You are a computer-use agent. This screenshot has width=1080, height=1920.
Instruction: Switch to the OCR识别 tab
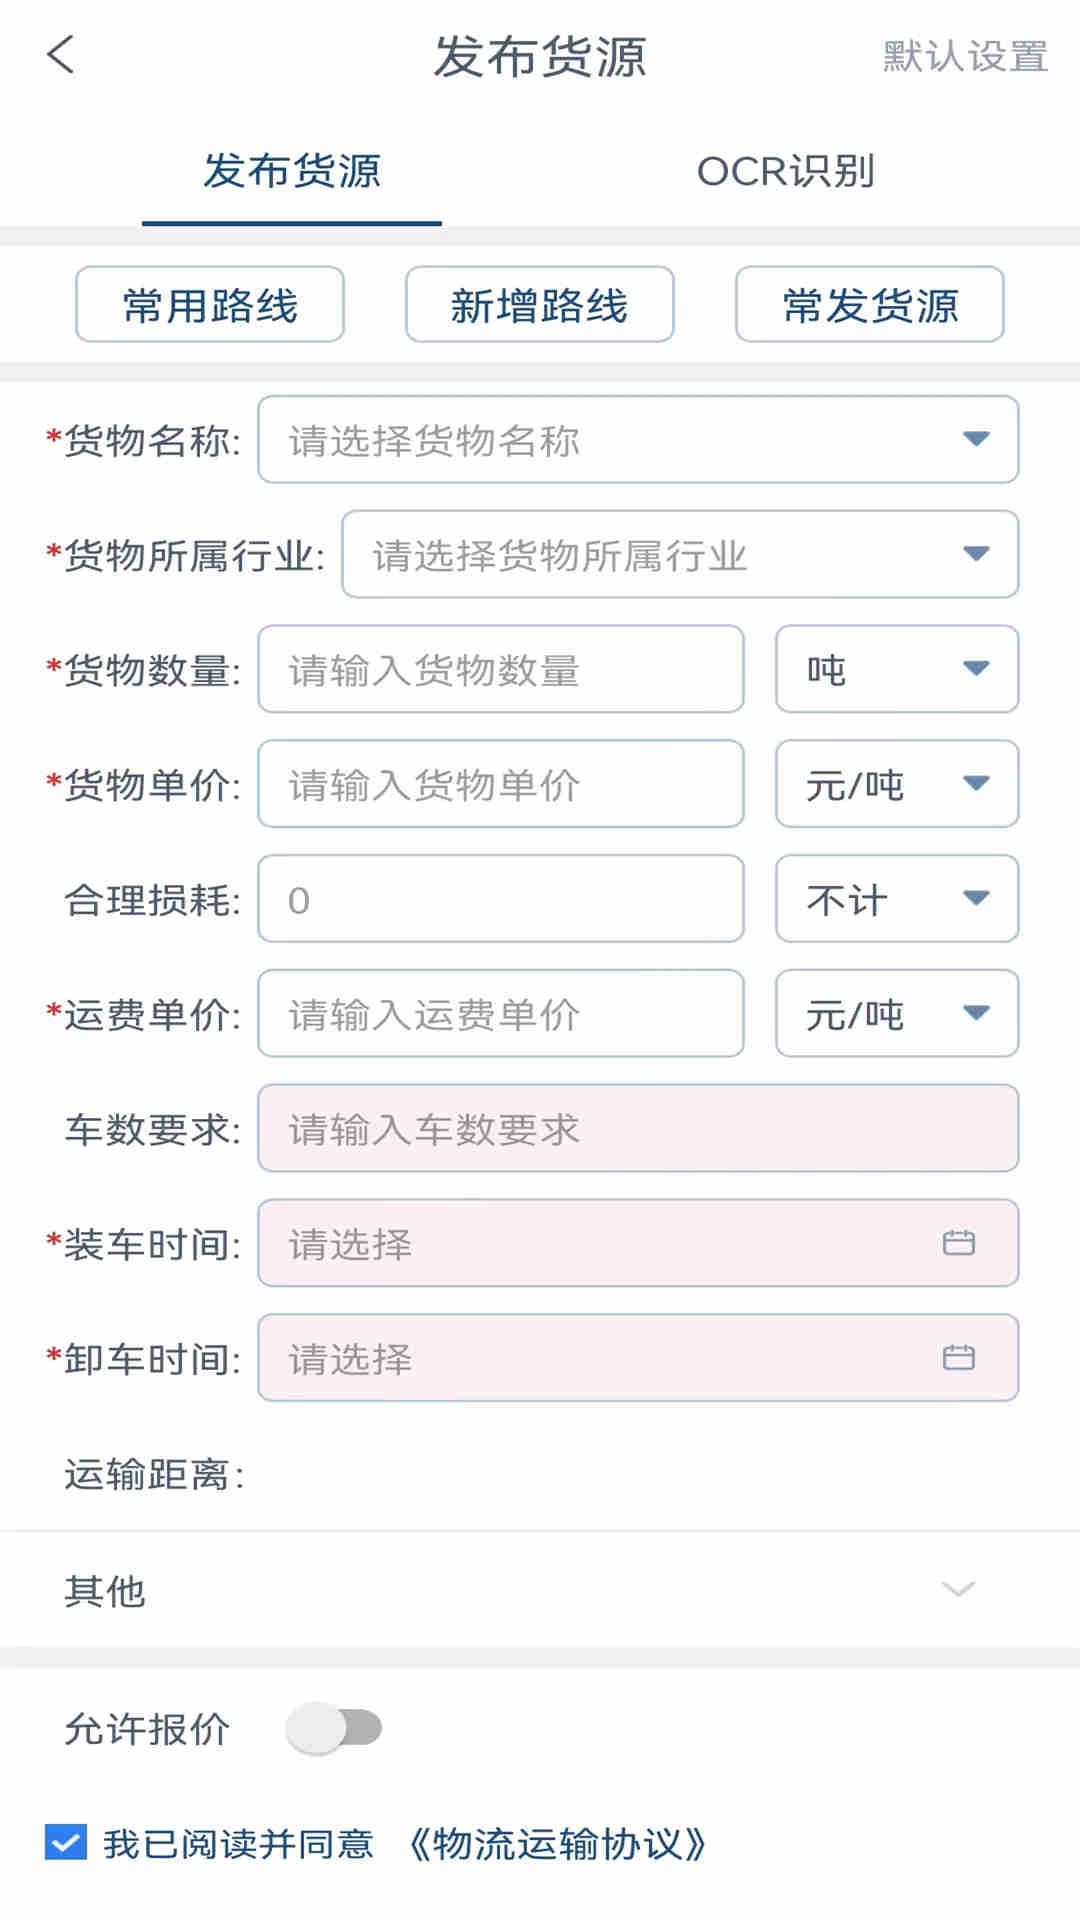click(x=786, y=171)
